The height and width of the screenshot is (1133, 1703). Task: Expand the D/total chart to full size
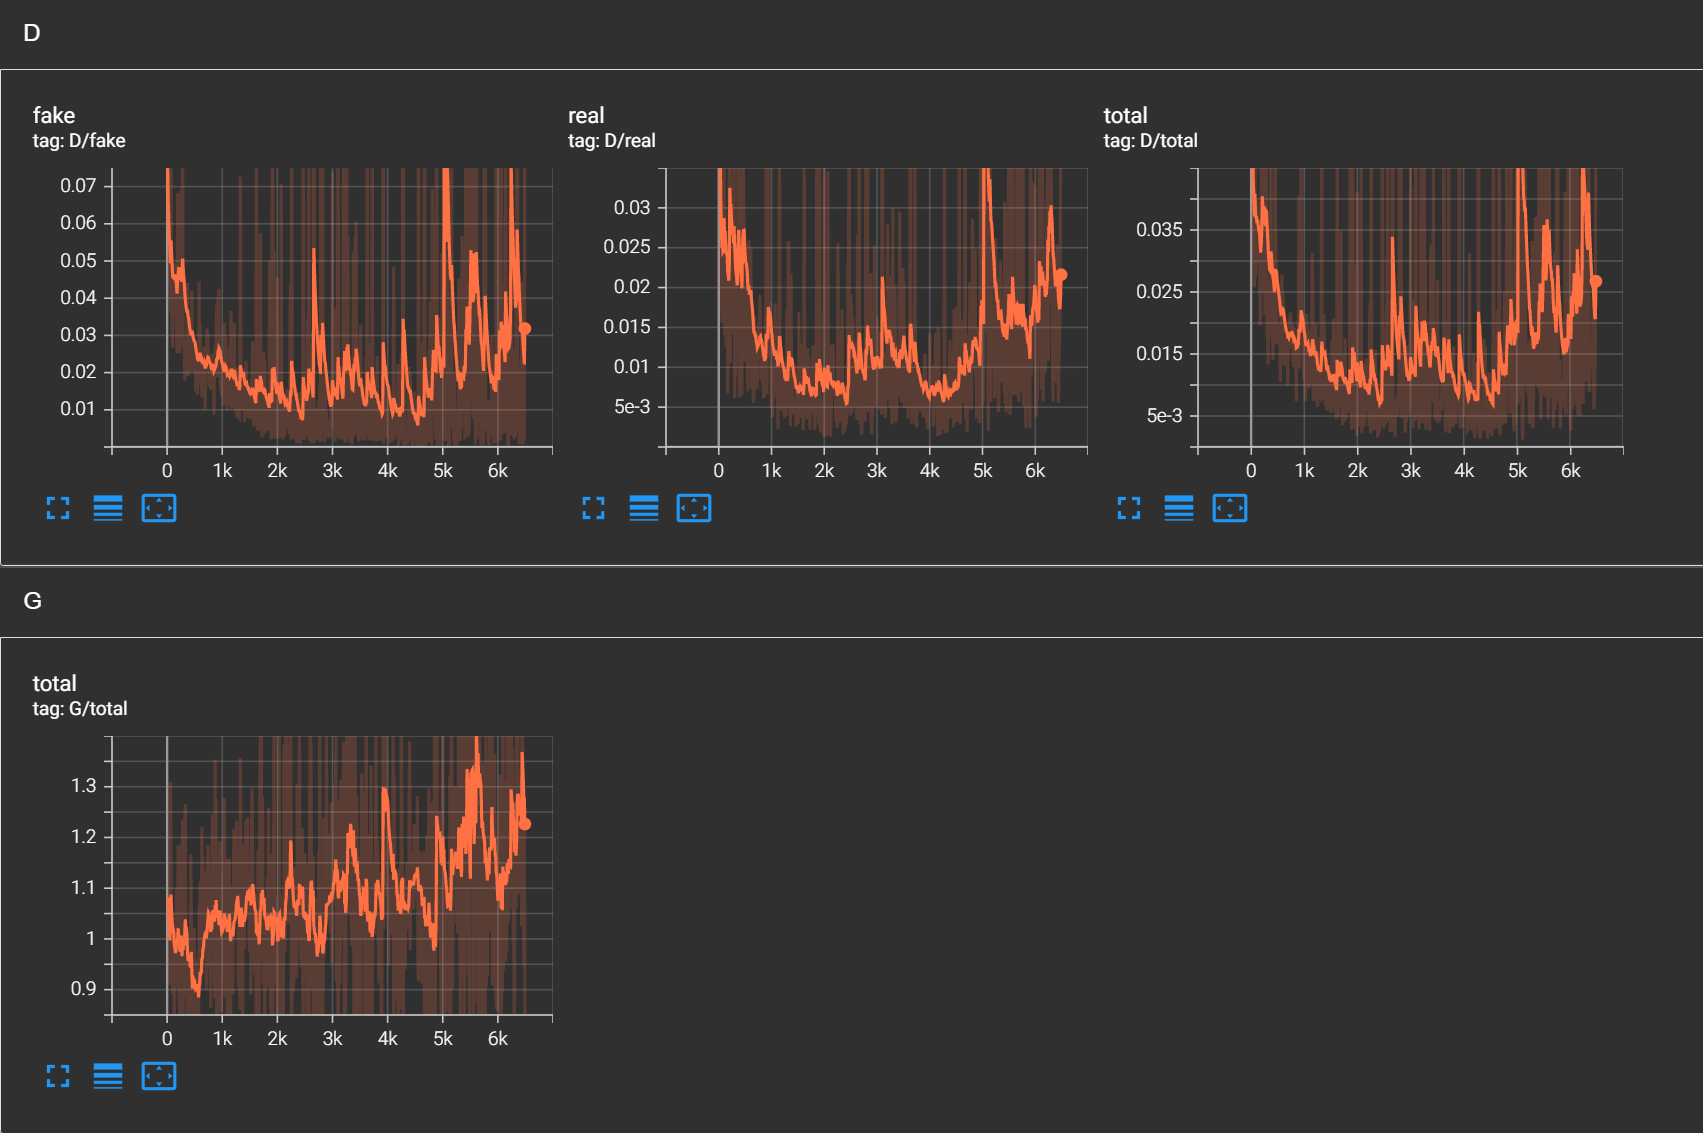pyautogui.click(x=1129, y=508)
